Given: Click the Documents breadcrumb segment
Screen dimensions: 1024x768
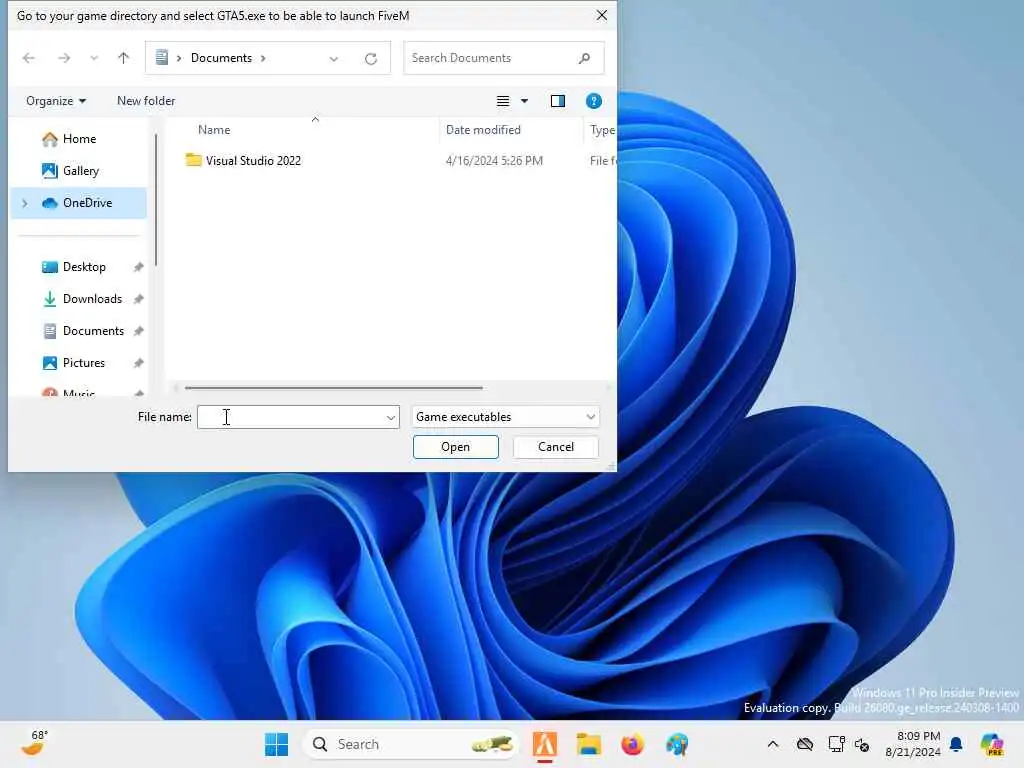Looking at the screenshot, I should 221,57.
